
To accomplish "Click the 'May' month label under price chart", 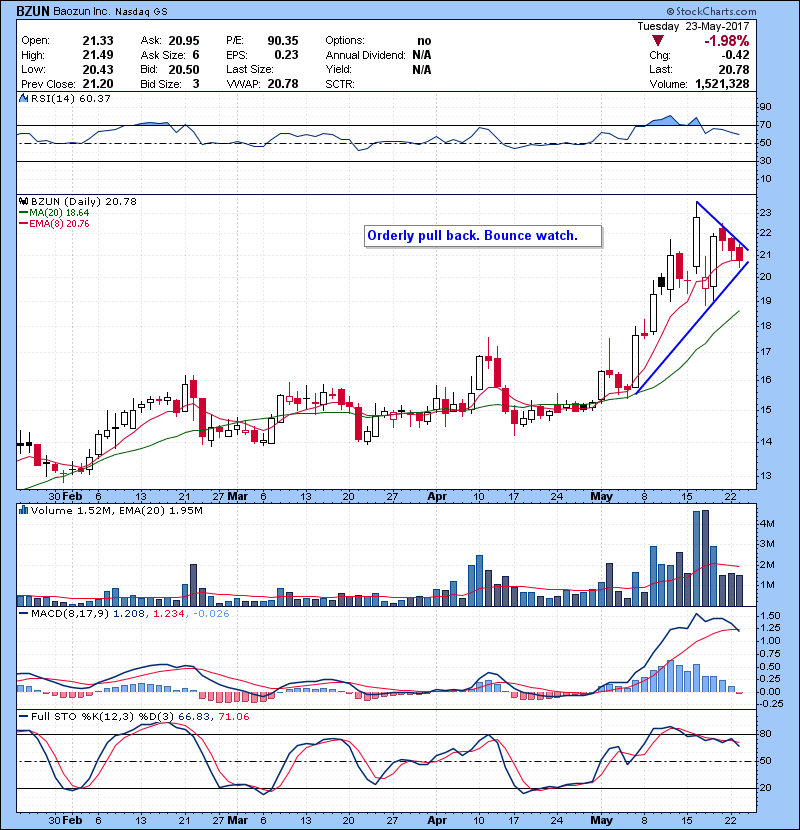I will [x=601, y=497].
